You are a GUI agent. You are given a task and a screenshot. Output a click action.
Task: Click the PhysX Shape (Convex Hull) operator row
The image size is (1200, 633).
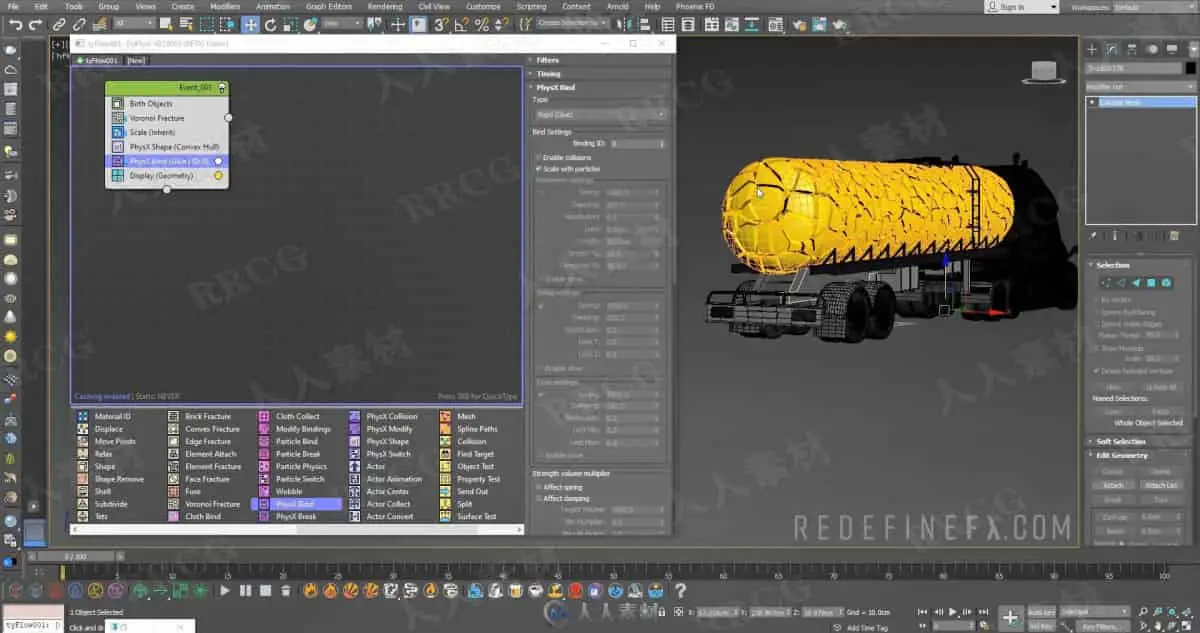167,146
